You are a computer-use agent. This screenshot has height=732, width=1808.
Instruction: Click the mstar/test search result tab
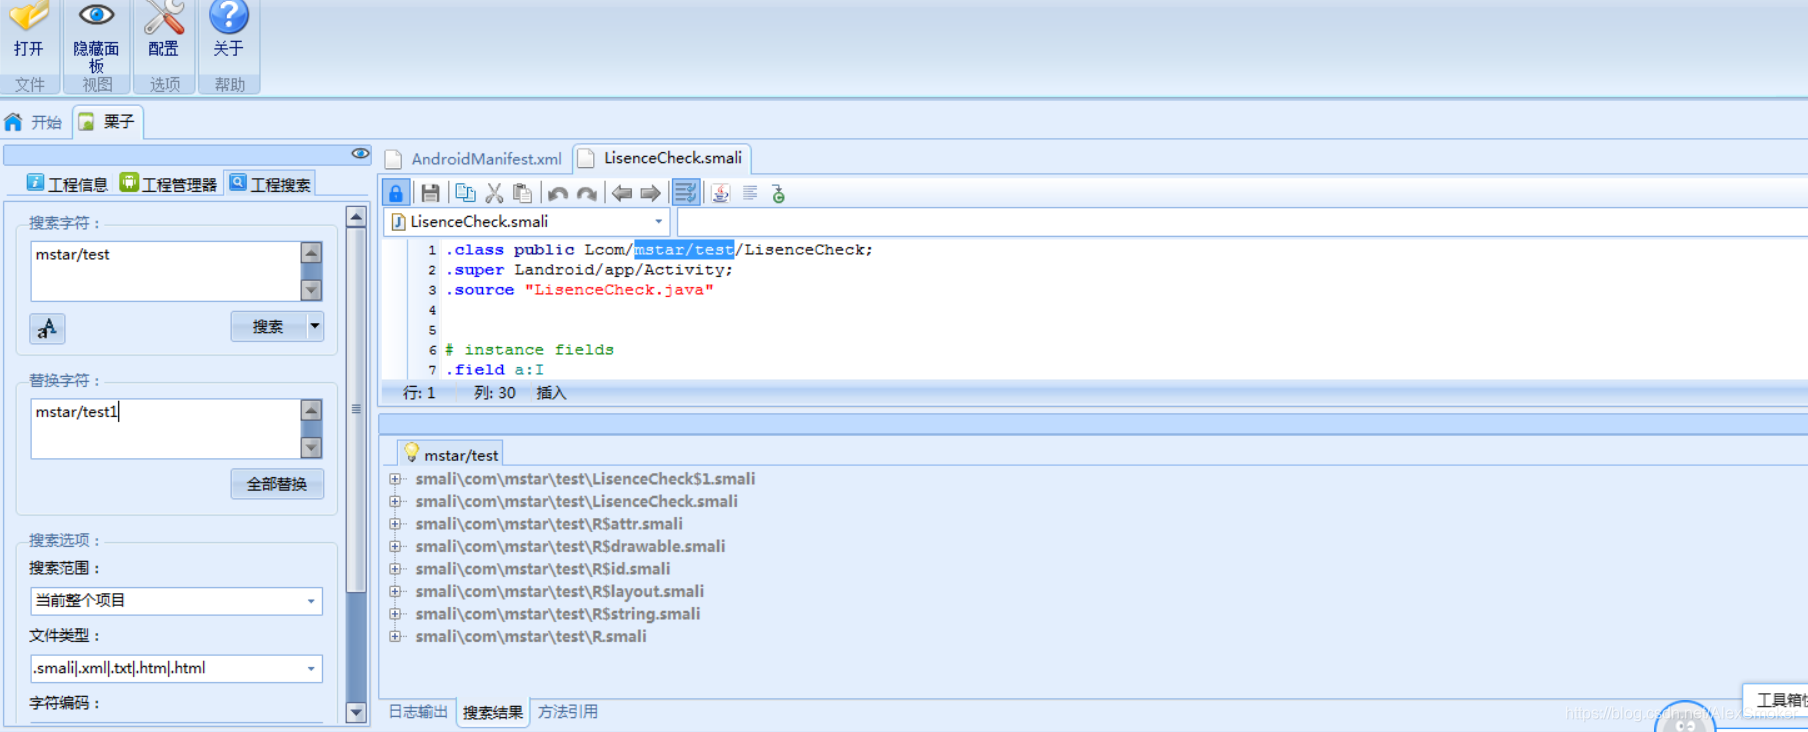450,454
